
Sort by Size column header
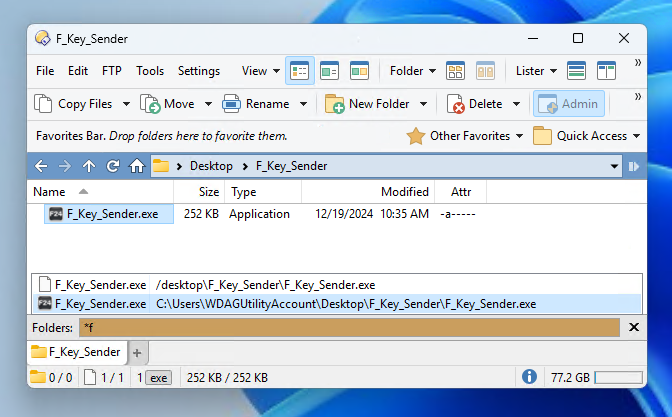click(x=199, y=192)
